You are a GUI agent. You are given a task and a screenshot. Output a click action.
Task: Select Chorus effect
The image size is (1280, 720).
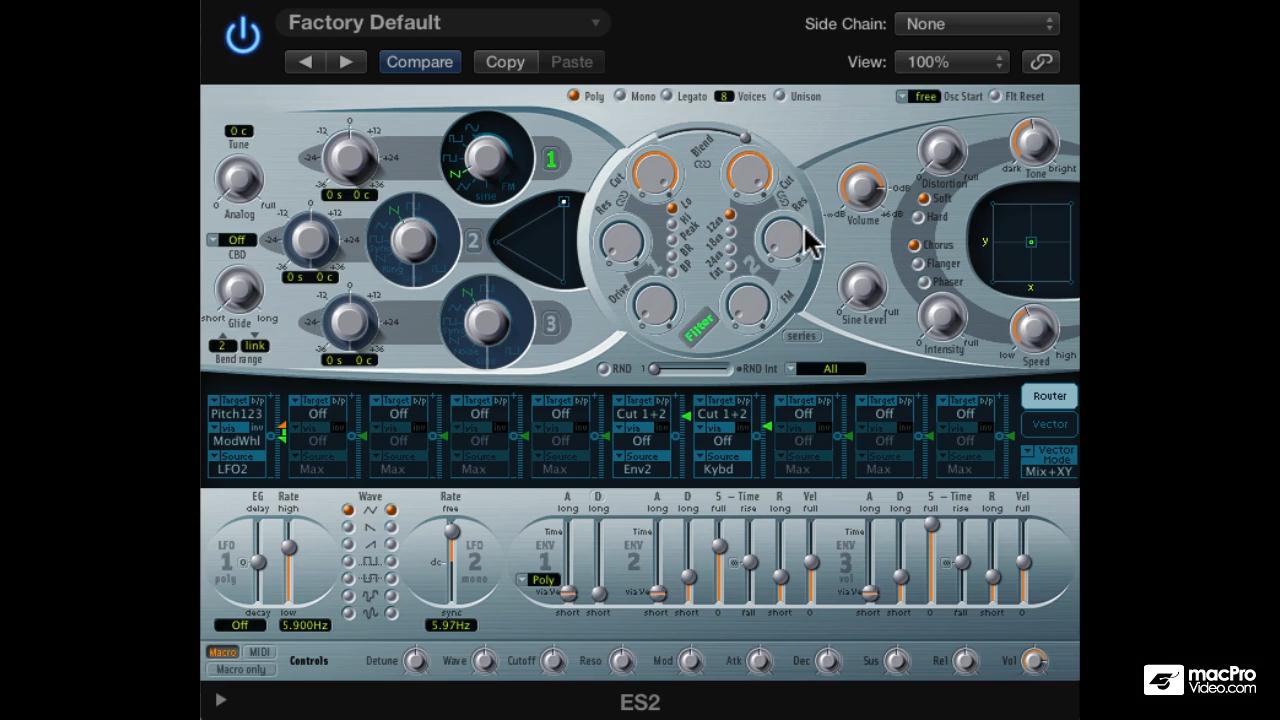tap(914, 245)
